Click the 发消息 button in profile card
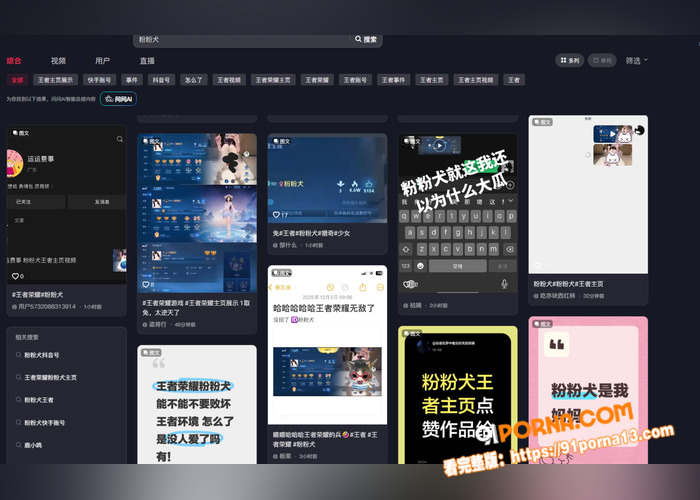700x500 pixels. (97, 202)
